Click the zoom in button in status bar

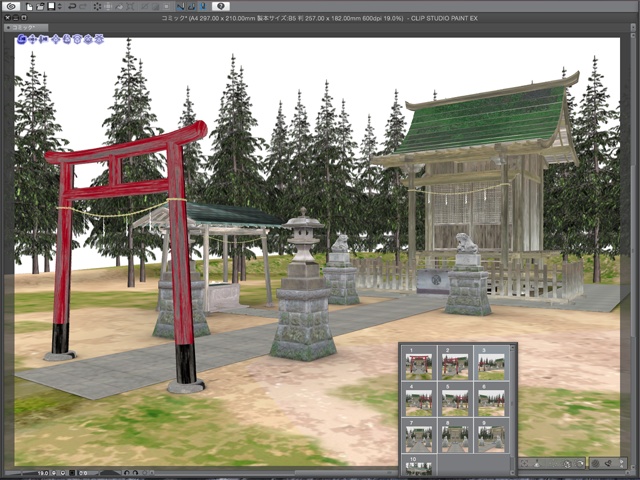63,473
